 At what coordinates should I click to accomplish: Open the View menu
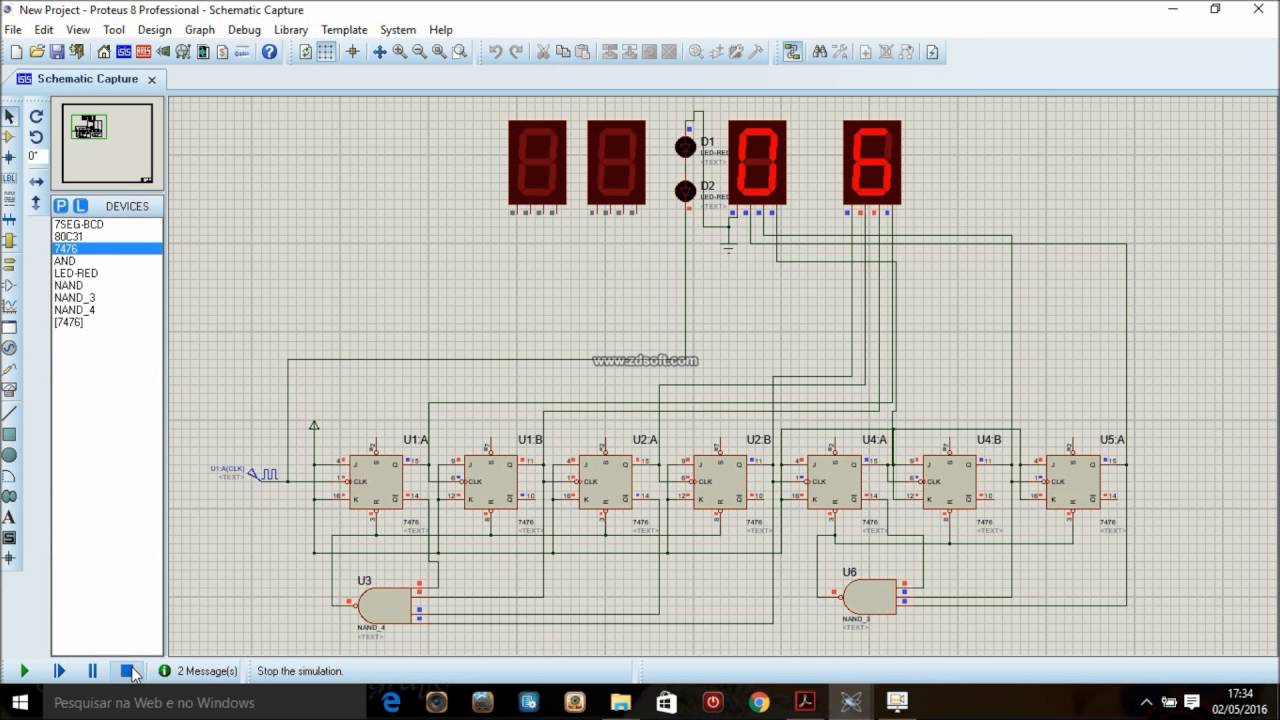click(78, 30)
